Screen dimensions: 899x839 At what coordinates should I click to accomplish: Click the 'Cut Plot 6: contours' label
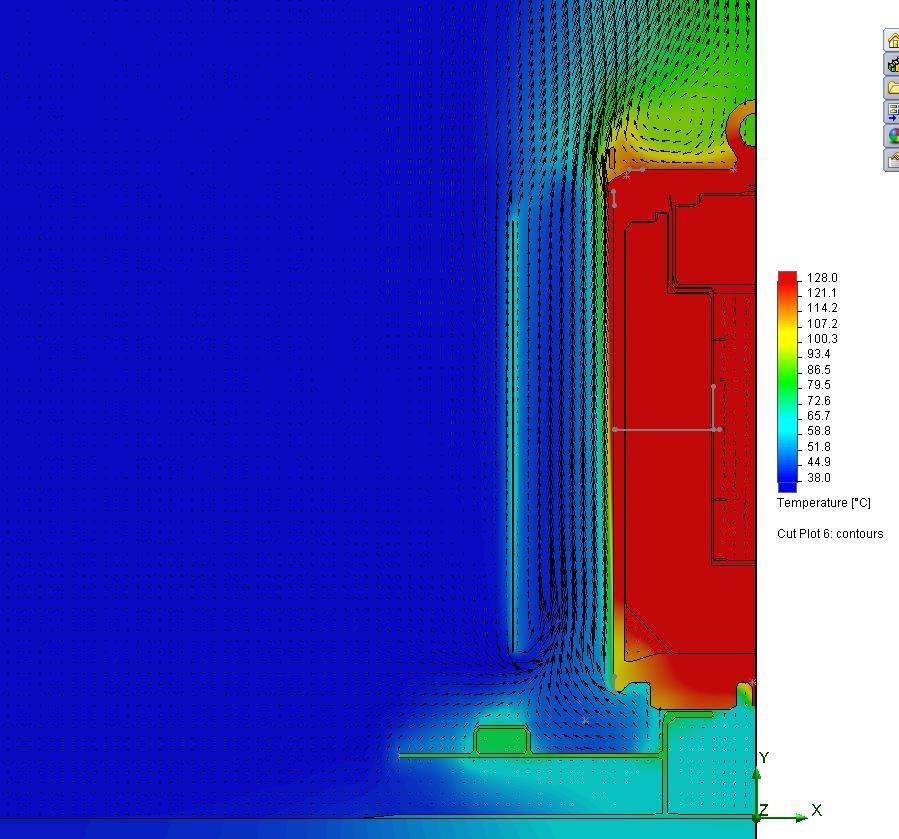pos(830,533)
